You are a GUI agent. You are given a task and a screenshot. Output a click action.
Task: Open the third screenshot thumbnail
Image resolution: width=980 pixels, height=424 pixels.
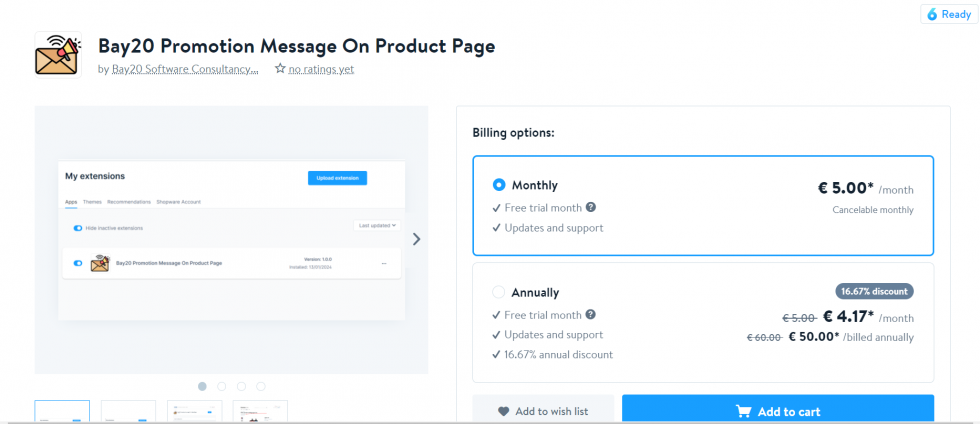point(194,411)
